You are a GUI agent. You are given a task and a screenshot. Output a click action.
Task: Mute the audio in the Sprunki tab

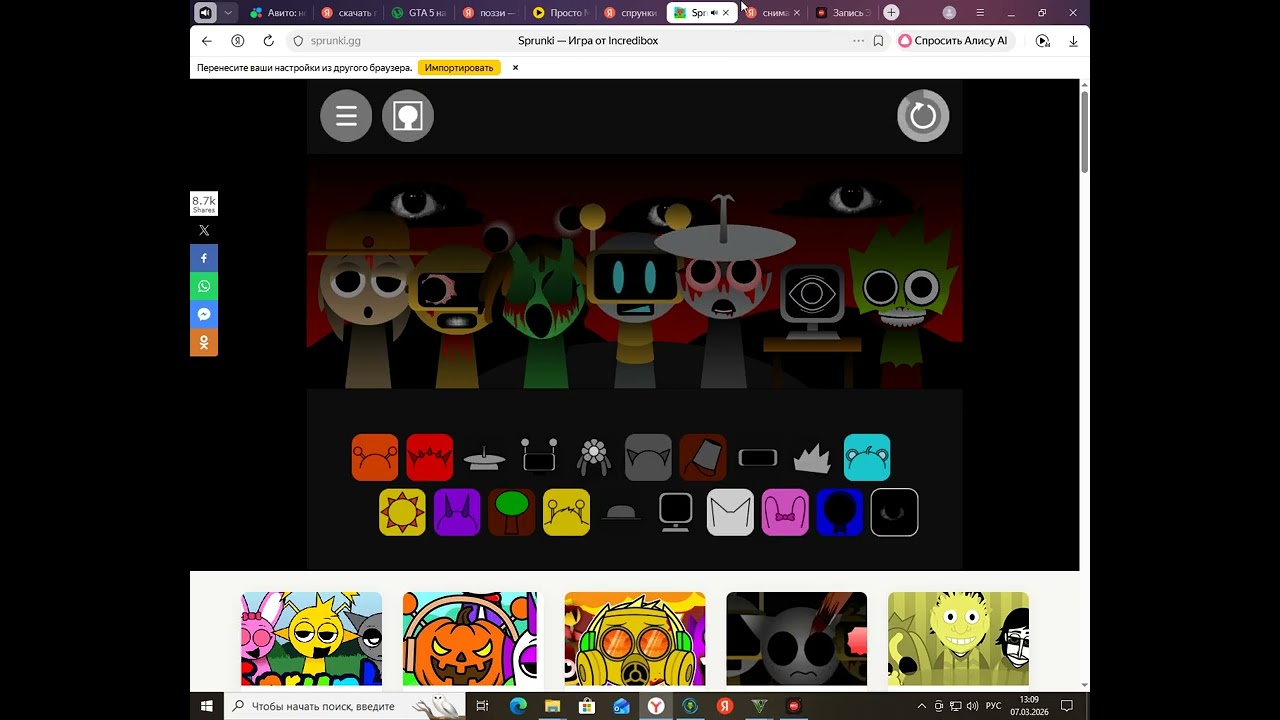click(x=714, y=13)
